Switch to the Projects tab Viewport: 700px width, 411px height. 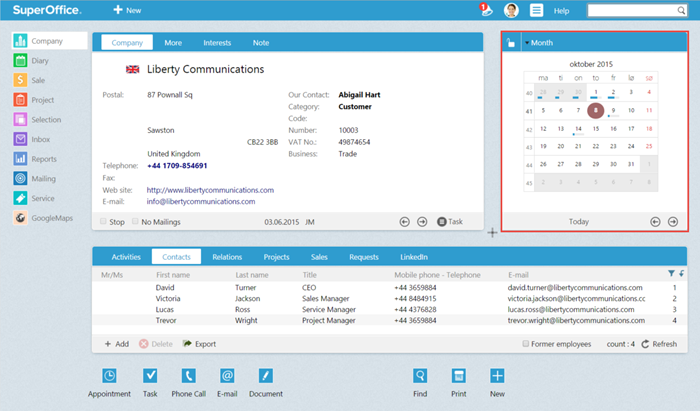276,257
